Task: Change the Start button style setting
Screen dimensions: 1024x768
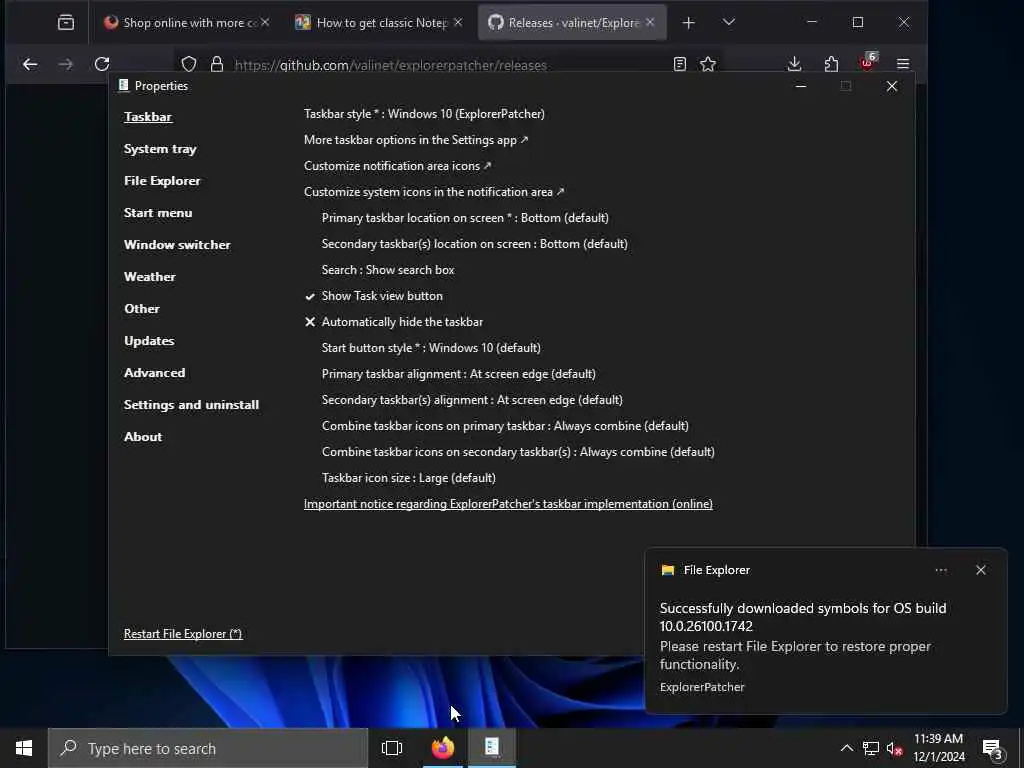Action: (431, 348)
